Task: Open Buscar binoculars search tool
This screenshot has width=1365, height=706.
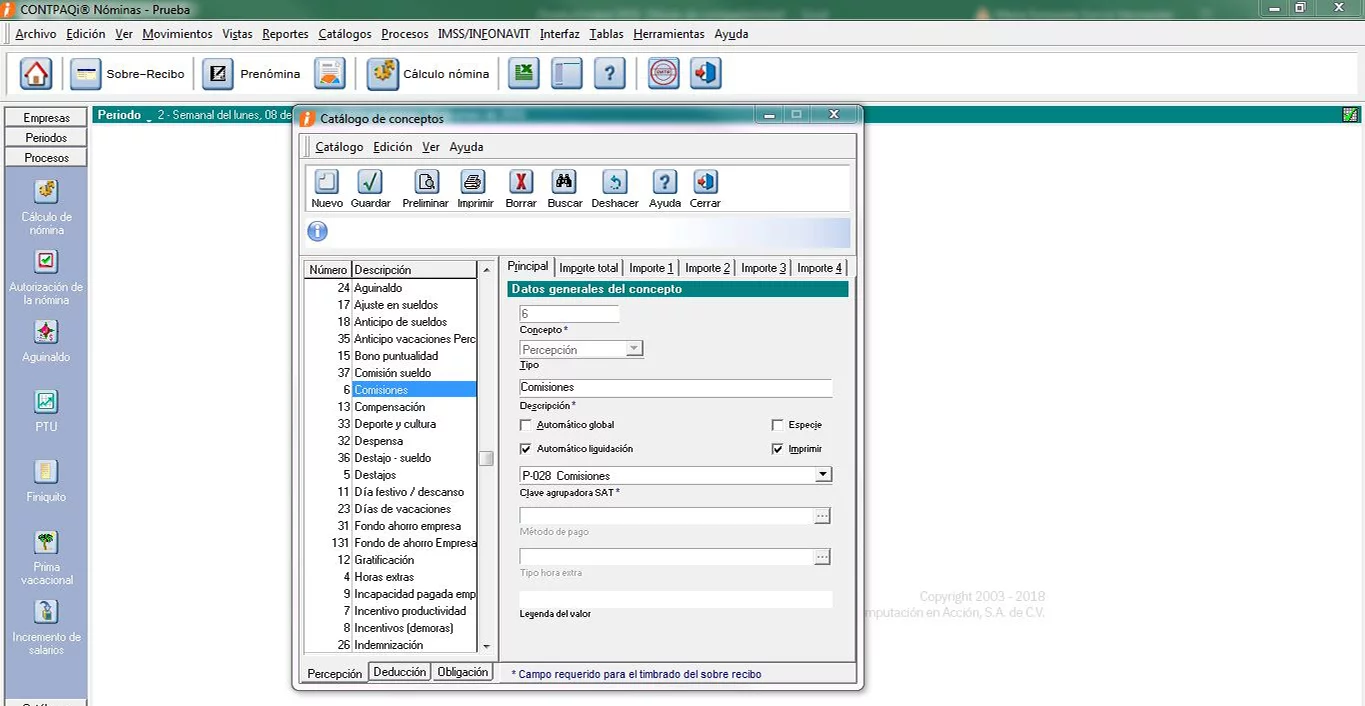Action: [564, 183]
